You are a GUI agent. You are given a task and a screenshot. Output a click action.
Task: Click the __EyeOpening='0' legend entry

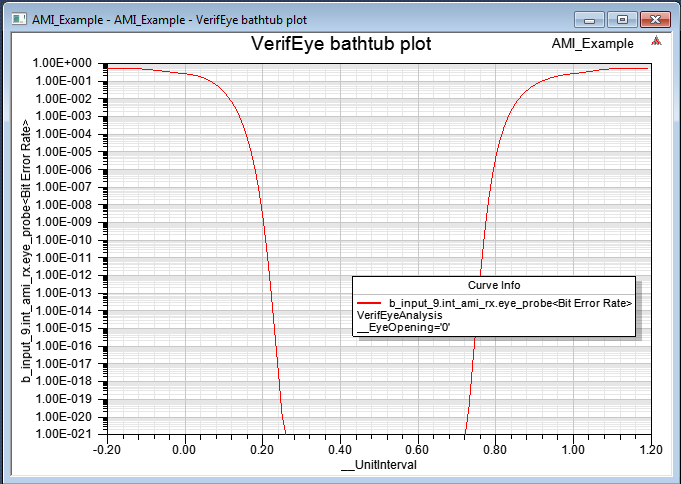click(403, 327)
